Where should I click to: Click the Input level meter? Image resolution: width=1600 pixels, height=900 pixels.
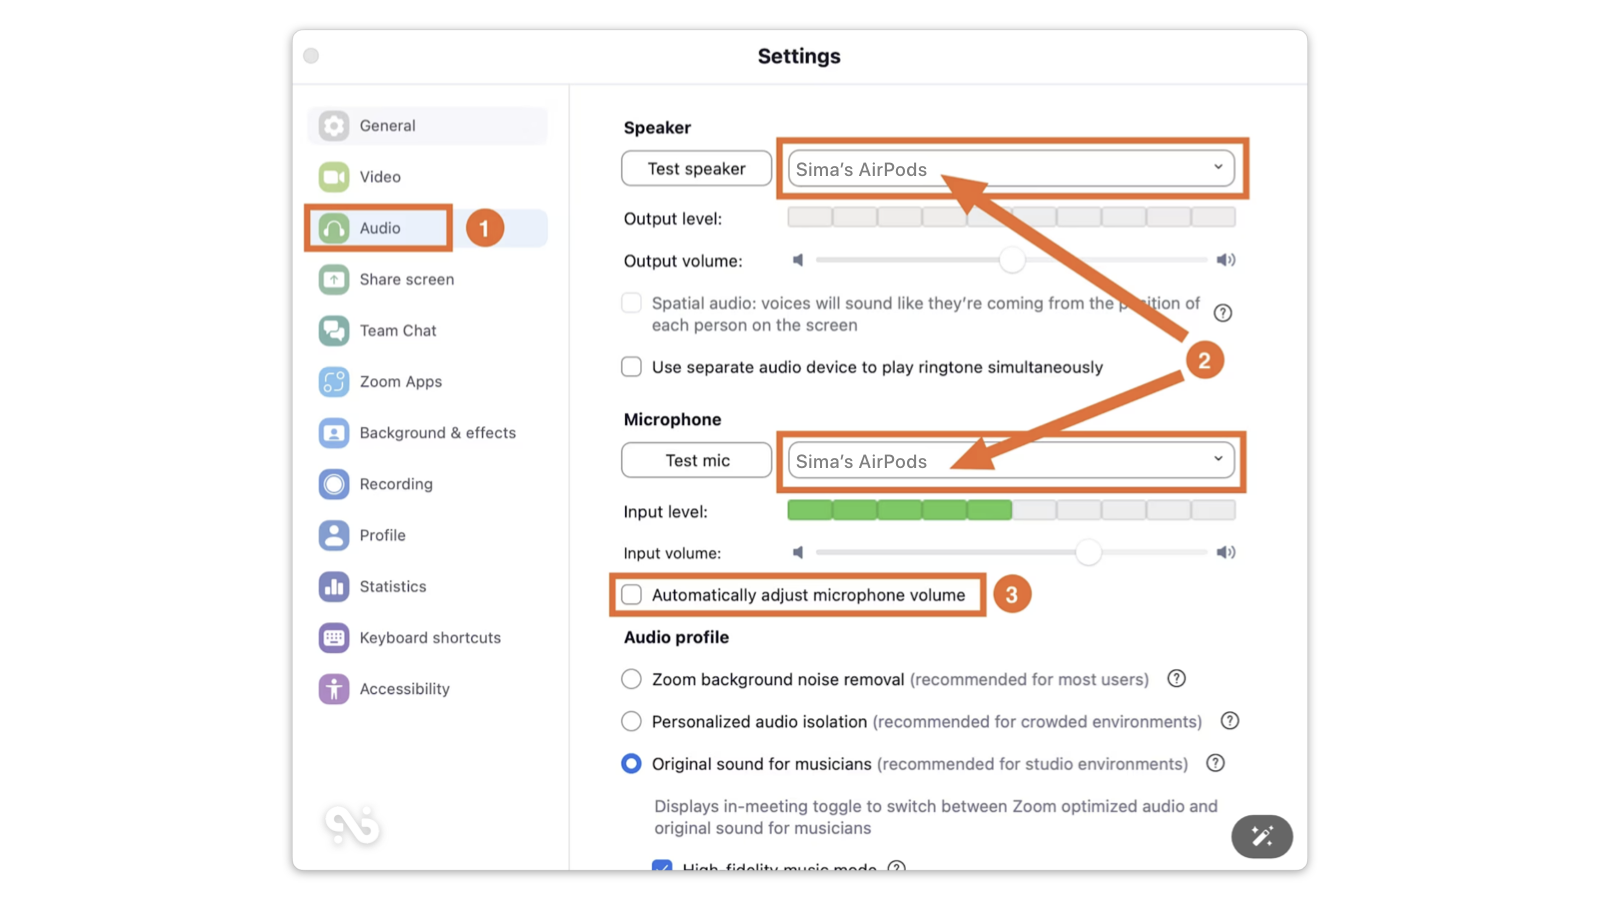click(1011, 511)
